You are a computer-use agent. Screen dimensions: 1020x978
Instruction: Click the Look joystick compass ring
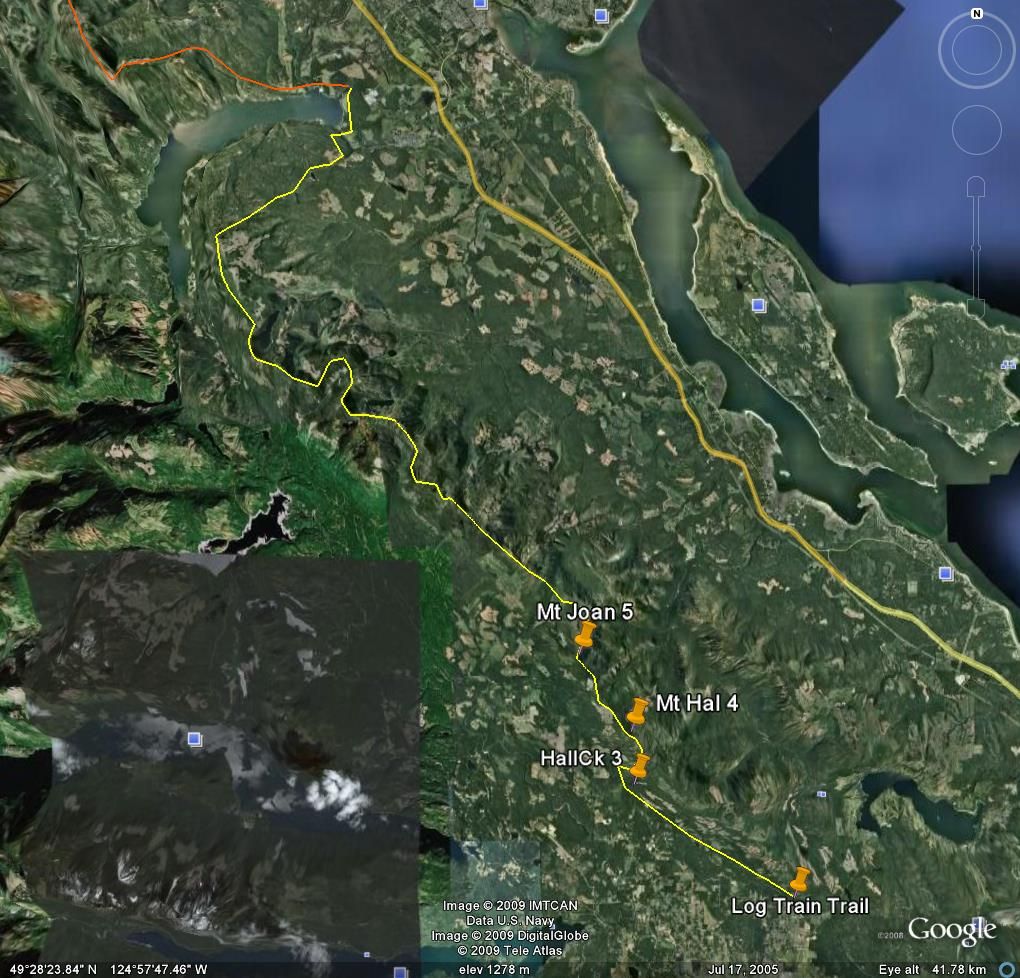click(x=977, y=51)
